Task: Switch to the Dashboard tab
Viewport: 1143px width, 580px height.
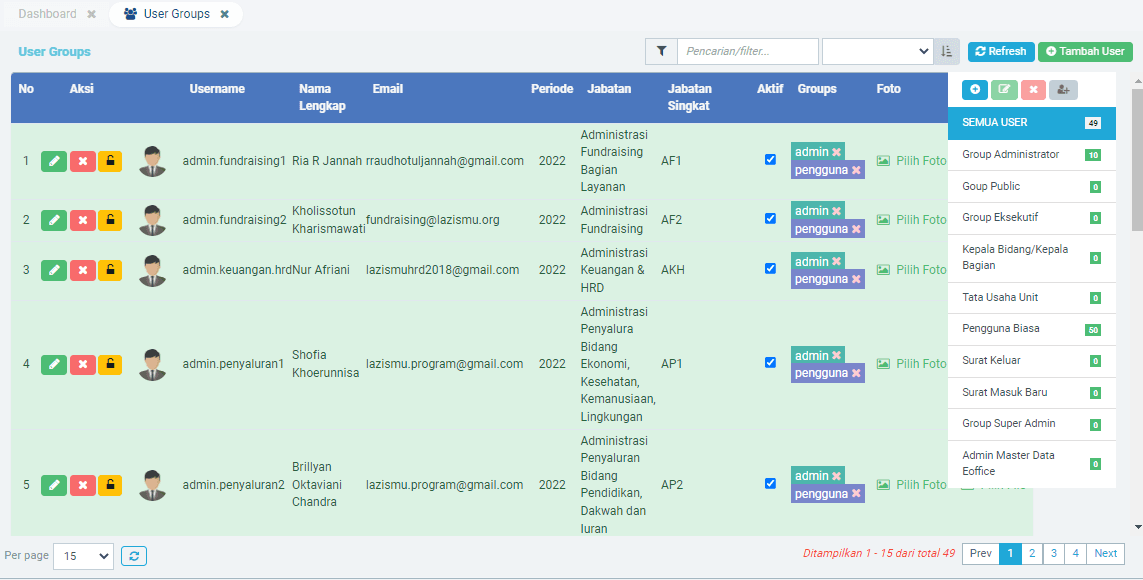Action: (47, 14)
